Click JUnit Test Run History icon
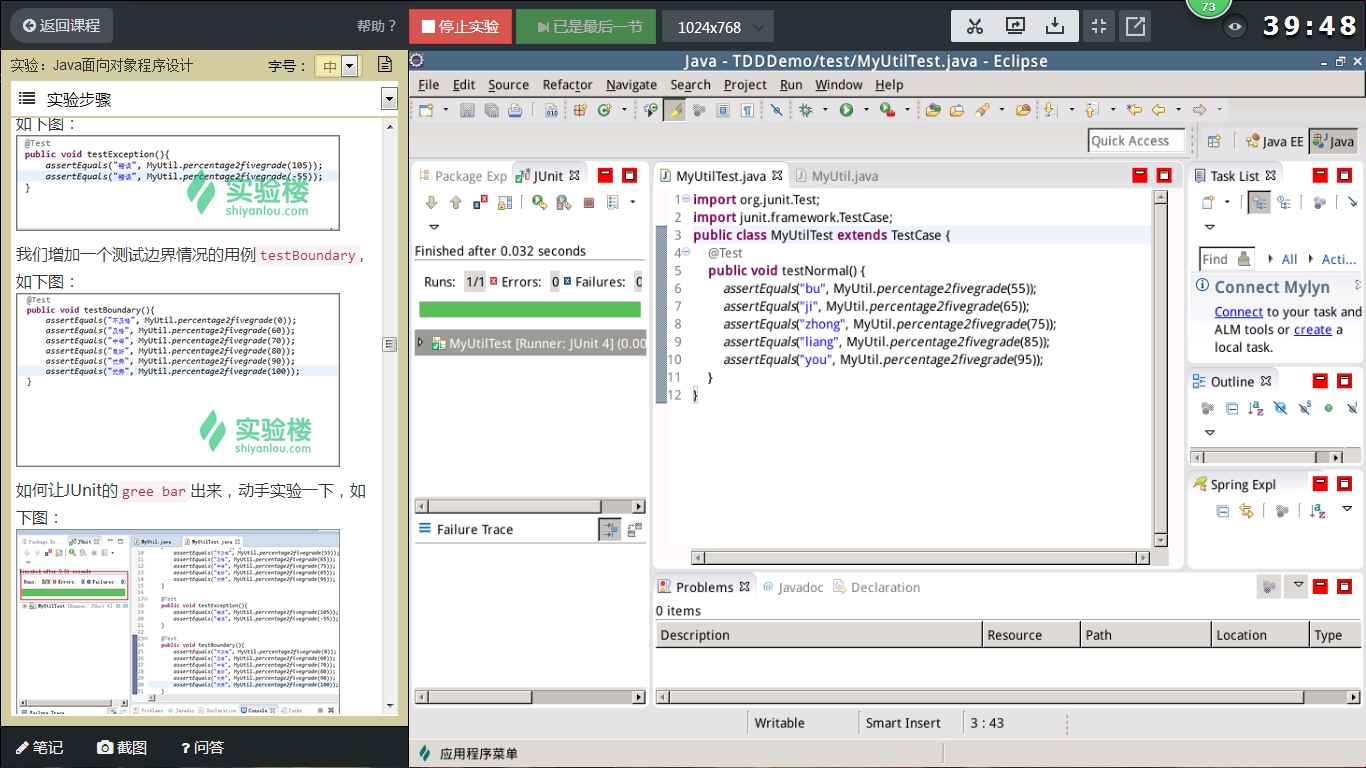Viewport: 1366px width, 768px height. 612,202
